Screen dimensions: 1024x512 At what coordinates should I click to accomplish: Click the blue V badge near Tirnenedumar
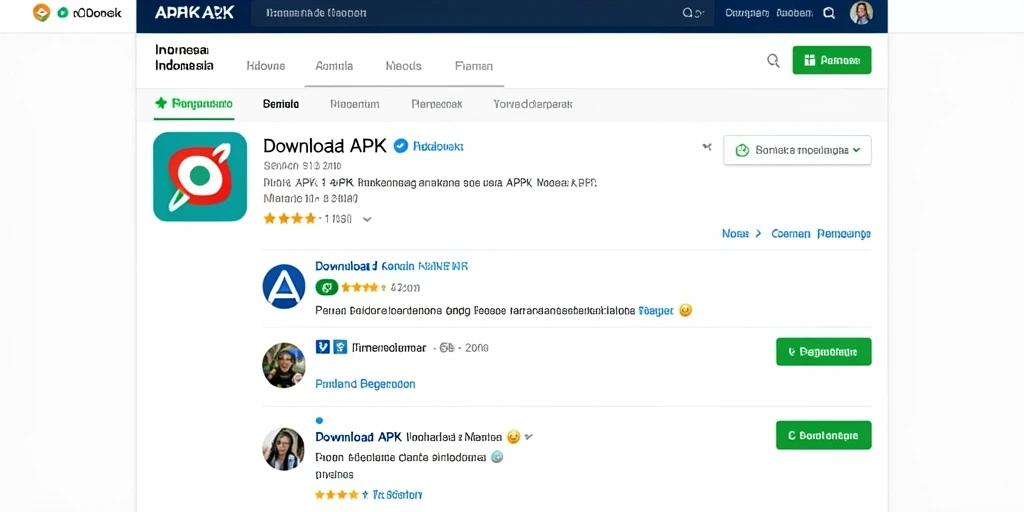(323, 347)
